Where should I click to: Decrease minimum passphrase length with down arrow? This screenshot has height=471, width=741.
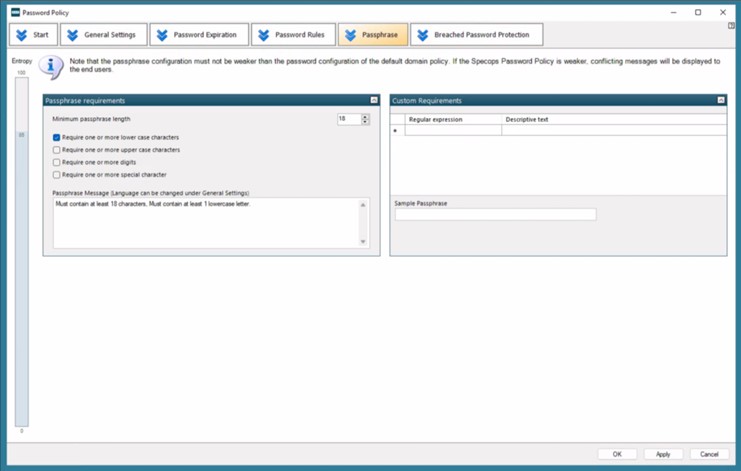point(365,122)
